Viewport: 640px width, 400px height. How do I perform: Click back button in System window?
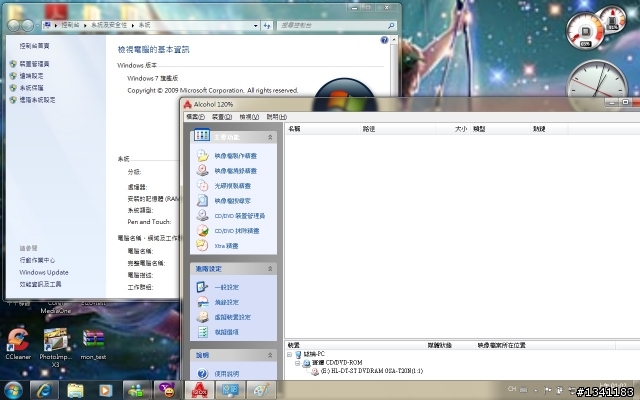coord(13,25)
